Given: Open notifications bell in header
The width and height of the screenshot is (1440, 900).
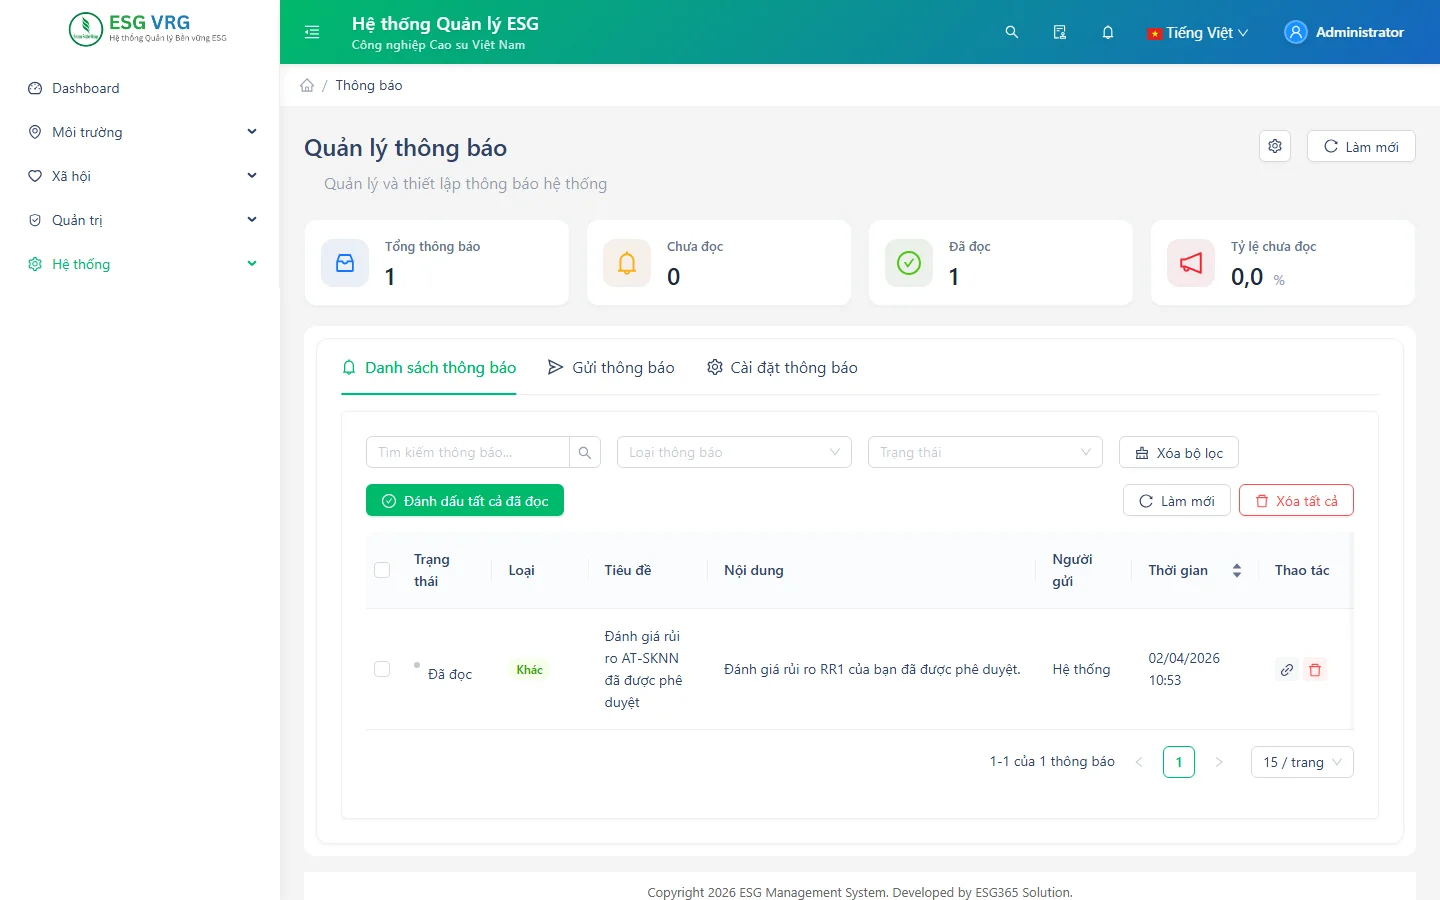Looking at the screenshot, I should [x=1108, y=32].
